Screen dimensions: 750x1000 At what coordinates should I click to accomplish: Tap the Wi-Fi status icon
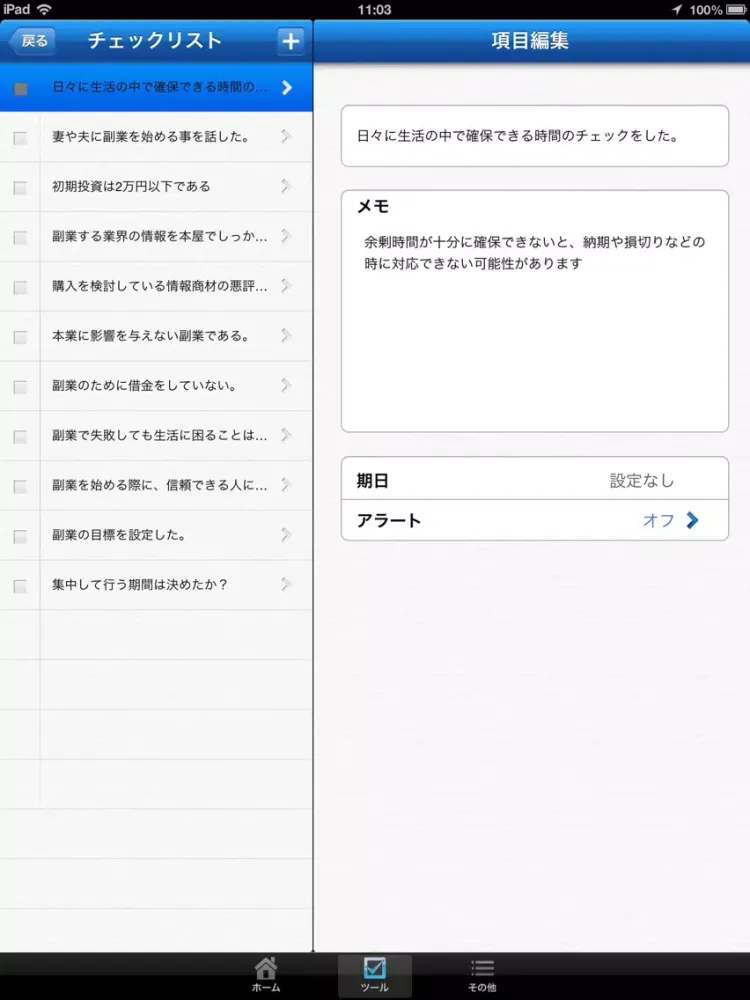43,9
